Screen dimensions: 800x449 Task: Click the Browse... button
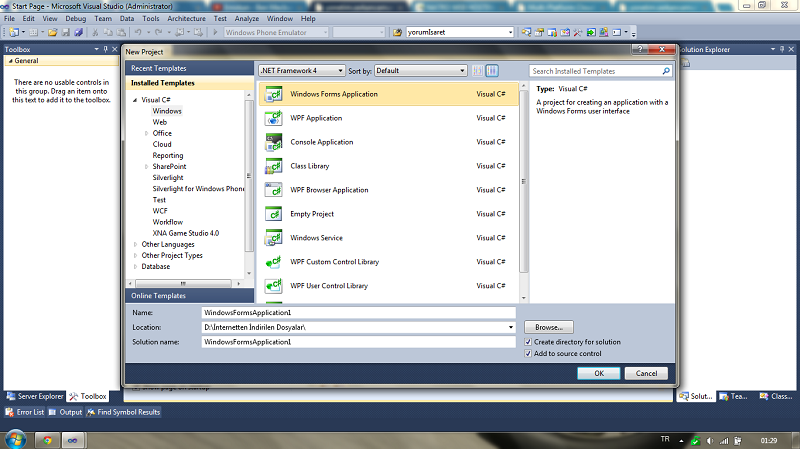[549, 327]
